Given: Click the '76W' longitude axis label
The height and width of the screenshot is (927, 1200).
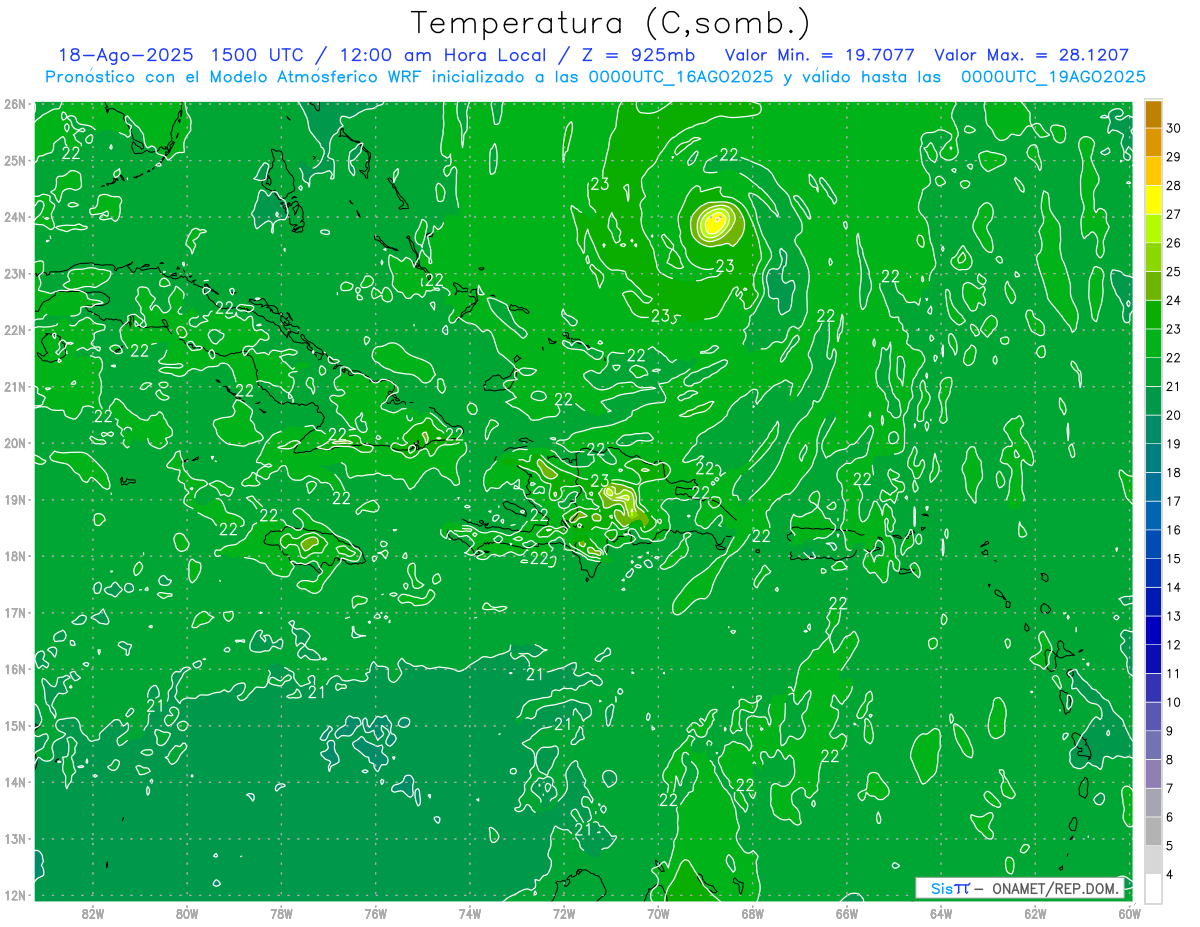Looking at the screenshot, I should coord(375,913).
